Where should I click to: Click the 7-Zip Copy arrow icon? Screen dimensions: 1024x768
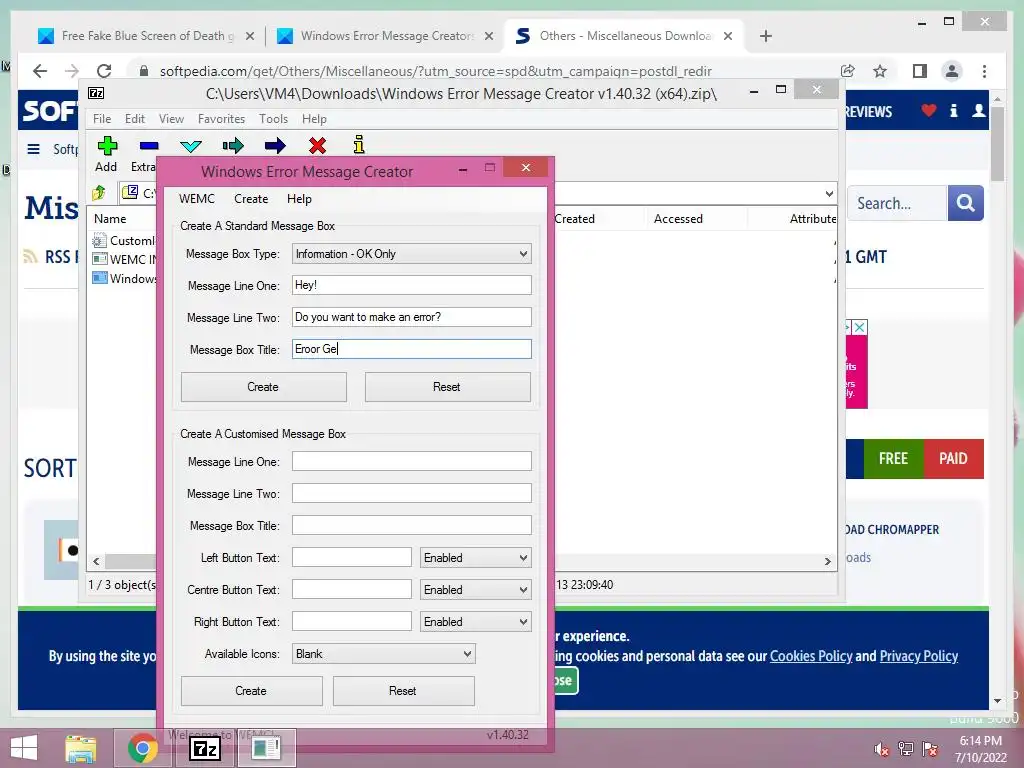(x=232, y=146)
